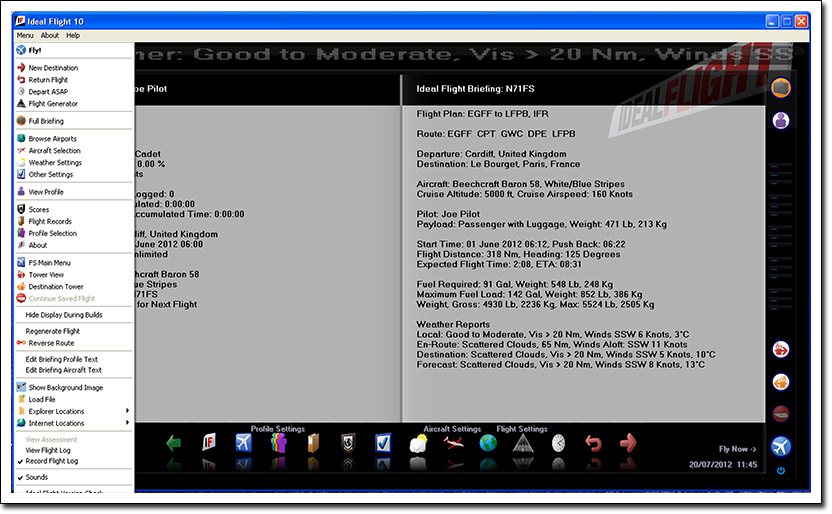Click the brown file folder records icon

[x=313, y=443]
